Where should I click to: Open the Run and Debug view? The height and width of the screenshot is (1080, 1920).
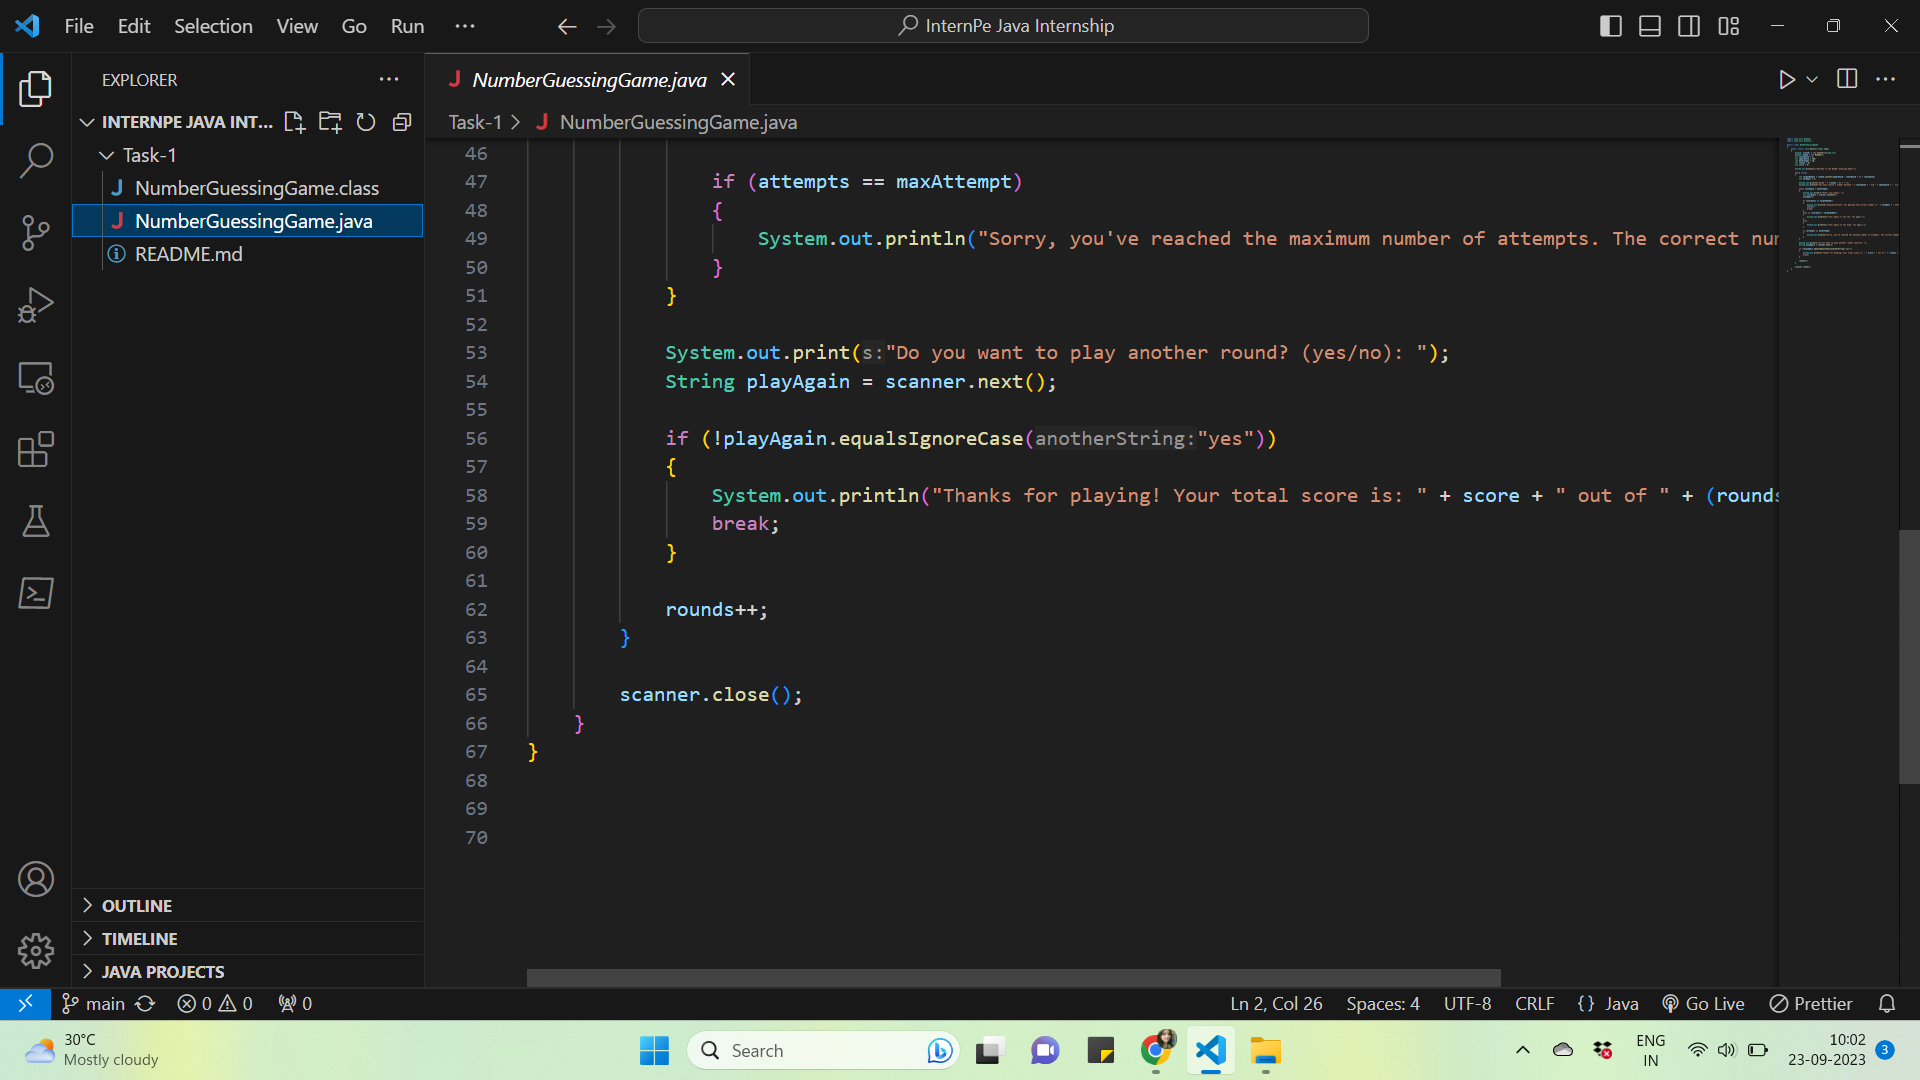(36, 305)
